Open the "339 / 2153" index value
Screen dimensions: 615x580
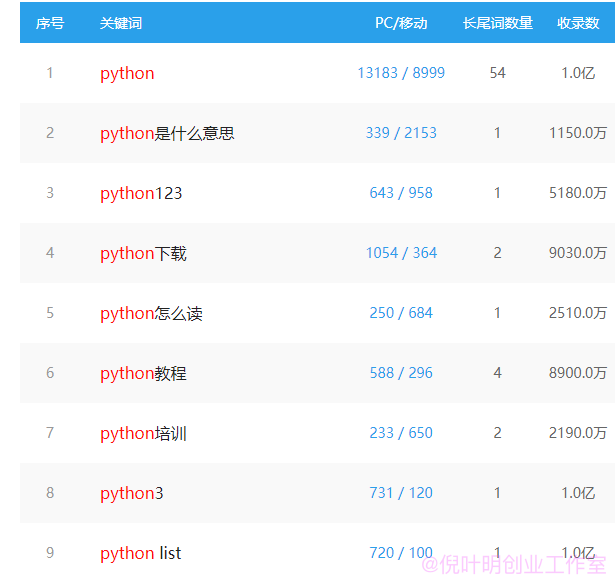401,133
